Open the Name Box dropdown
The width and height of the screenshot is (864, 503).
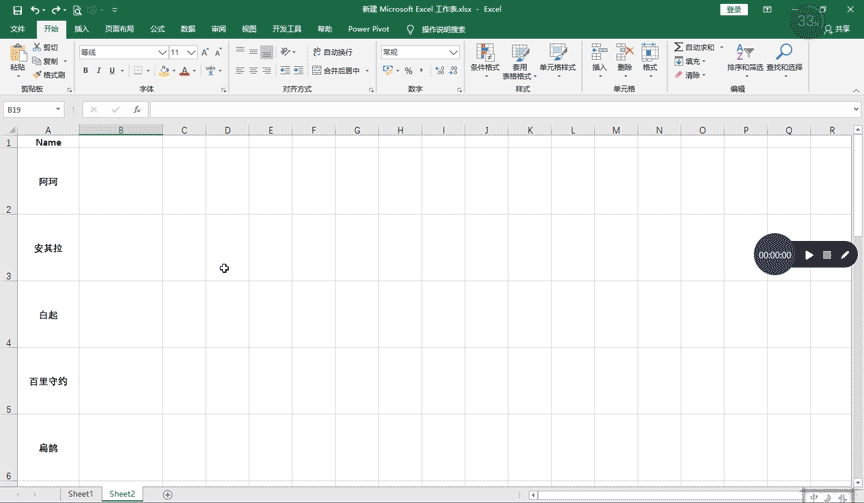click(x=58, y=110)
